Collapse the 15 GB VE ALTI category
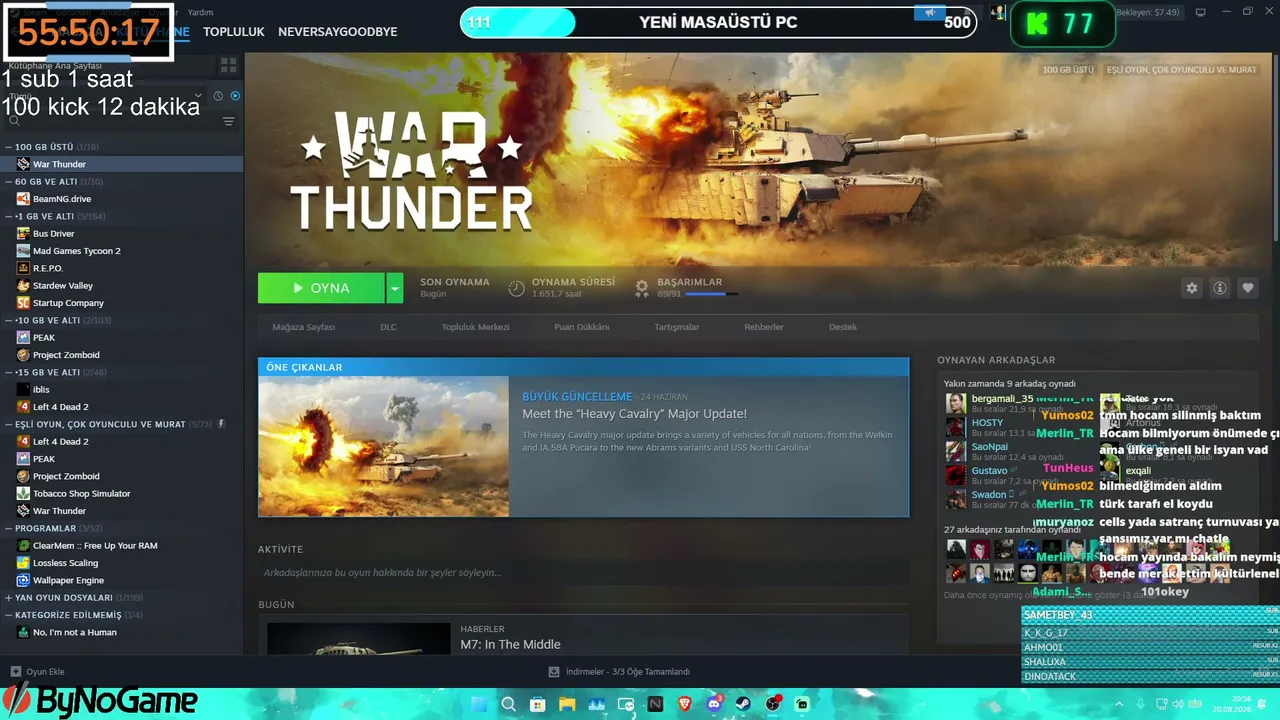The width and height of the screenshot is (1280, 720). [x=8, y=372]
